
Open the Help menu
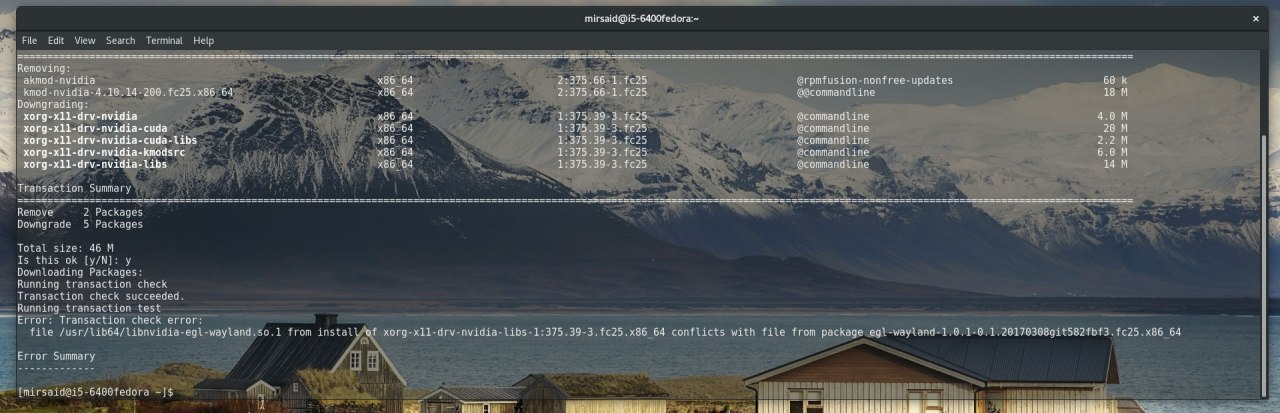[204, 41]
